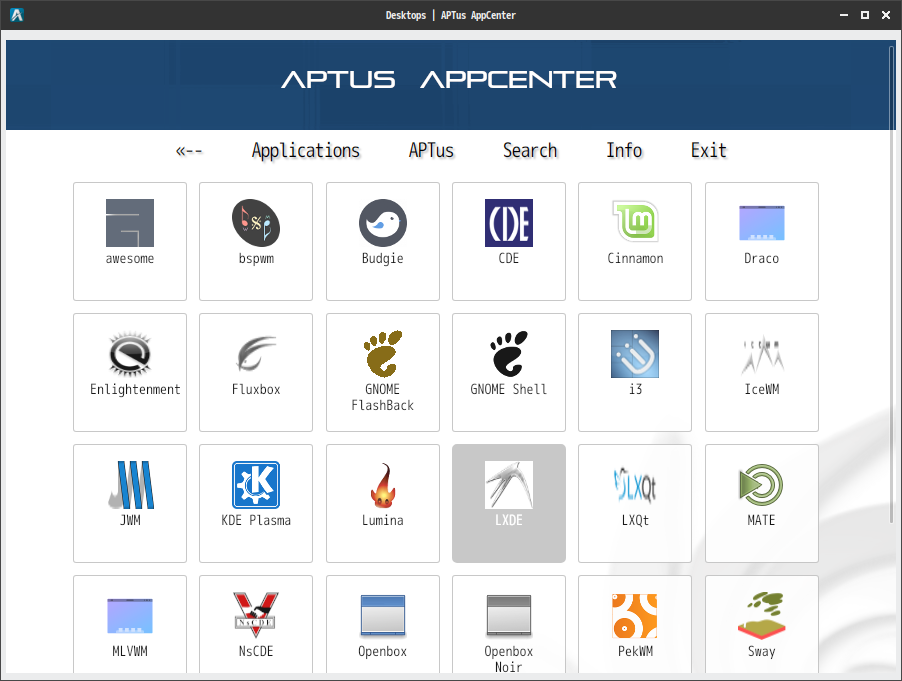Click the APTus AppCenter banner logo

click(x=449, y=79)
